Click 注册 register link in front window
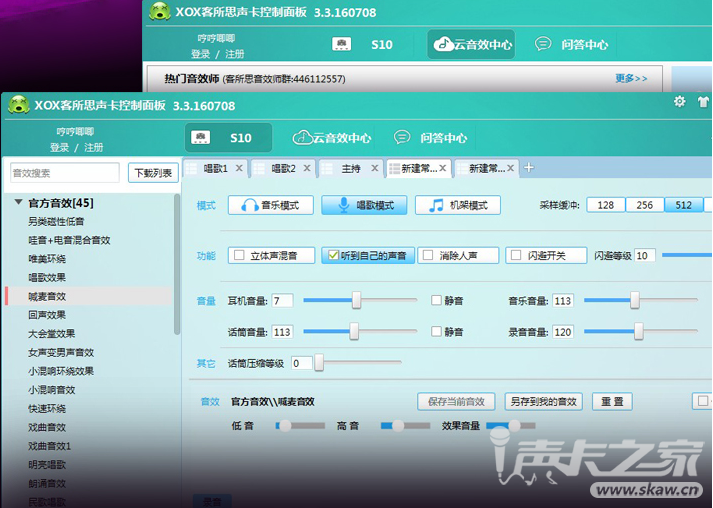The width and height of the screenshot is (713, 508). (94, 147)
